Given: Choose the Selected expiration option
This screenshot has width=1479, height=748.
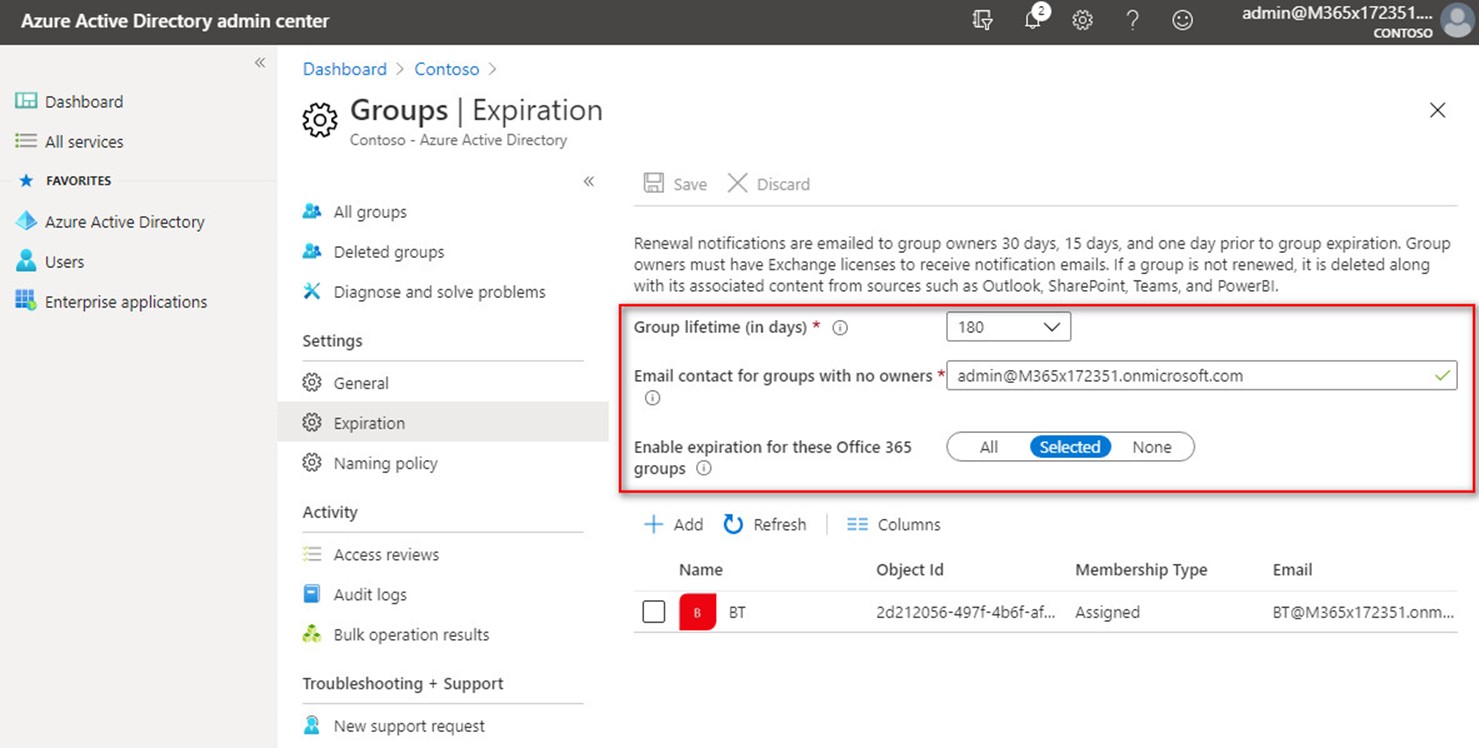Looking at the screenshot, I should [x=1070, y=447].
